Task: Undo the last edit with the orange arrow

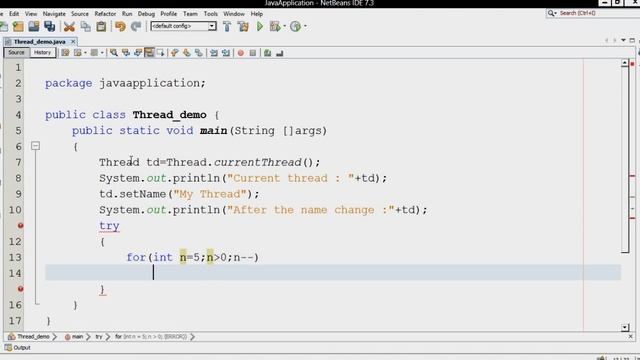Action: [120, 27]
